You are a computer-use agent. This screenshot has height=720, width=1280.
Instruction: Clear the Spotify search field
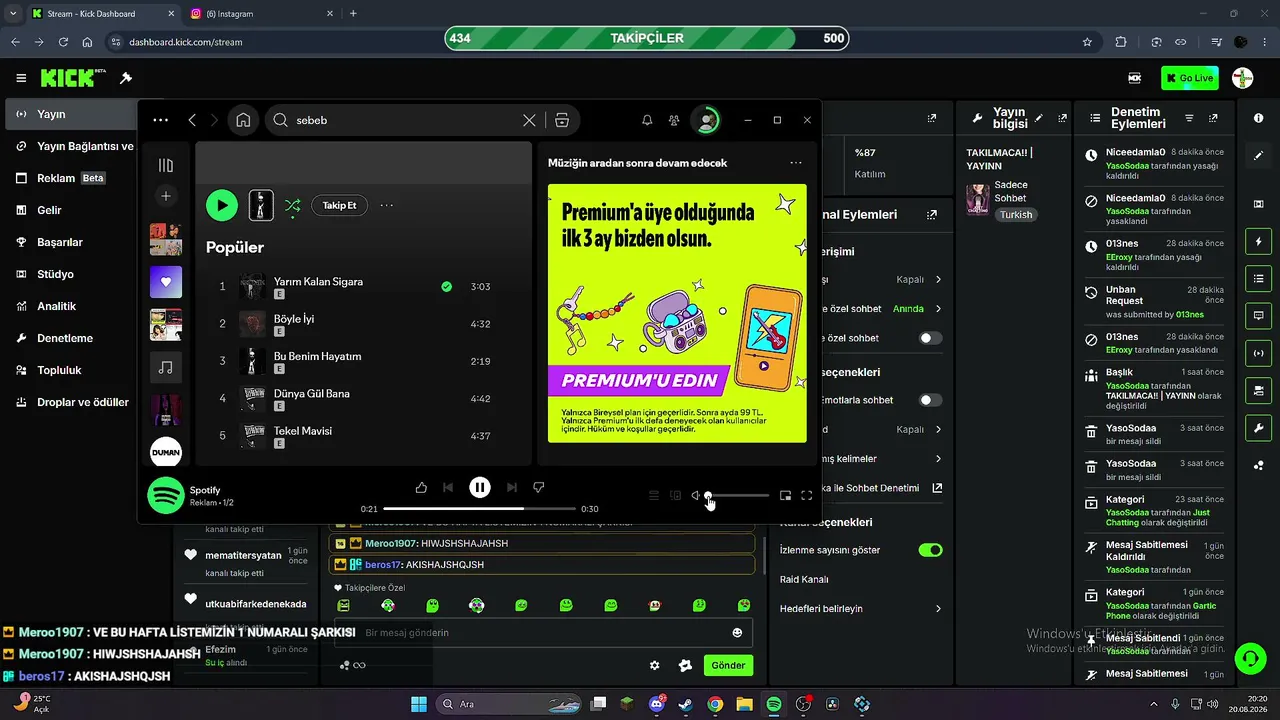(x=529, y=120)
